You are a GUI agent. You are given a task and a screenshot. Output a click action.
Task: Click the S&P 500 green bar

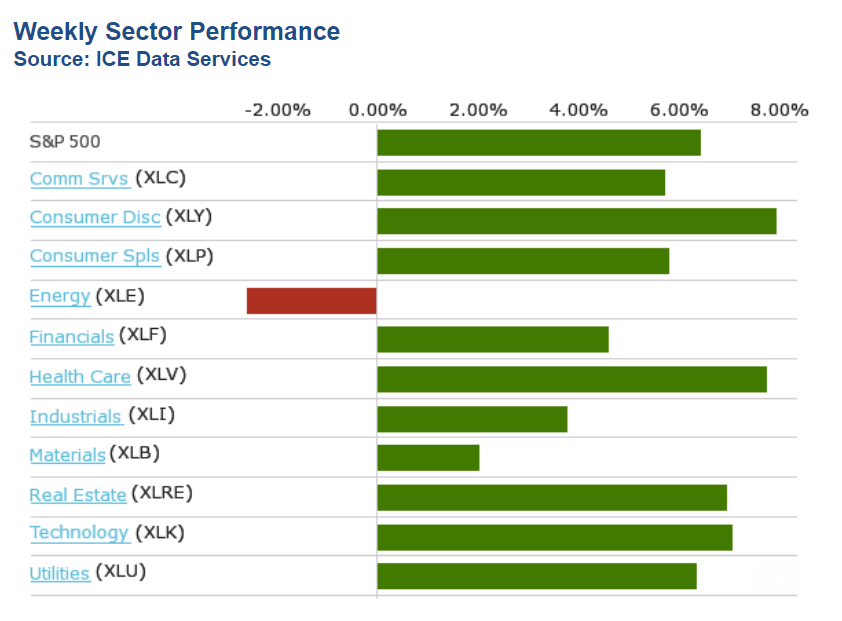[x=538, y=143]
